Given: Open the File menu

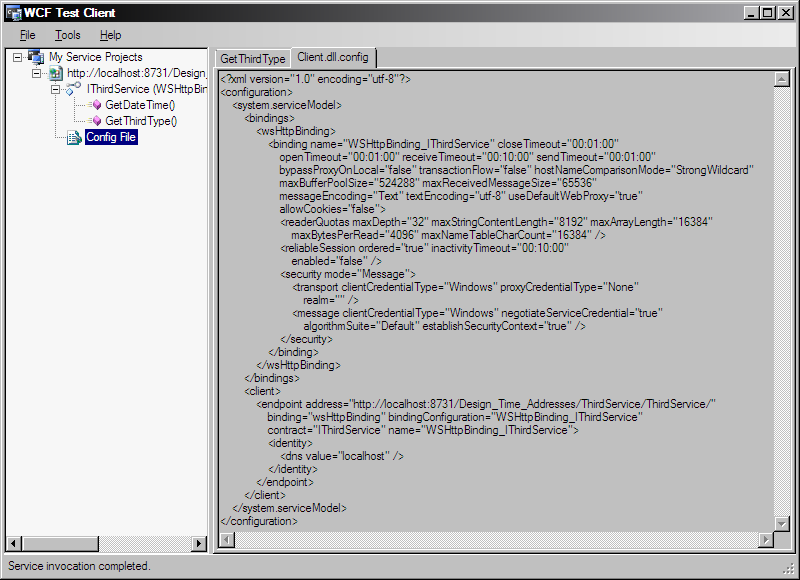Looking at the screenshot, I should pos(28,35).
